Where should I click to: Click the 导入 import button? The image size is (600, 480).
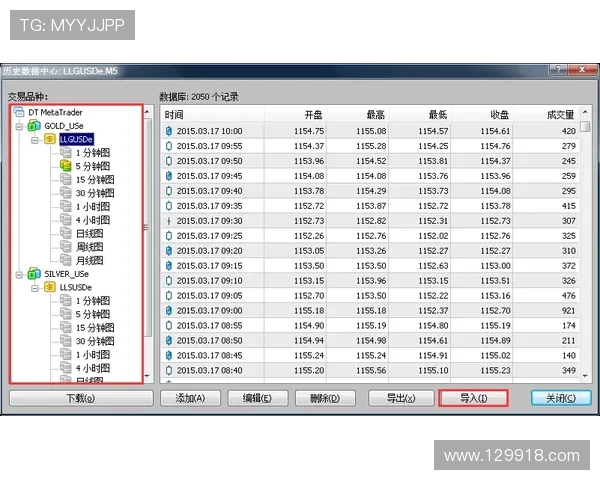tap(473, 398)
